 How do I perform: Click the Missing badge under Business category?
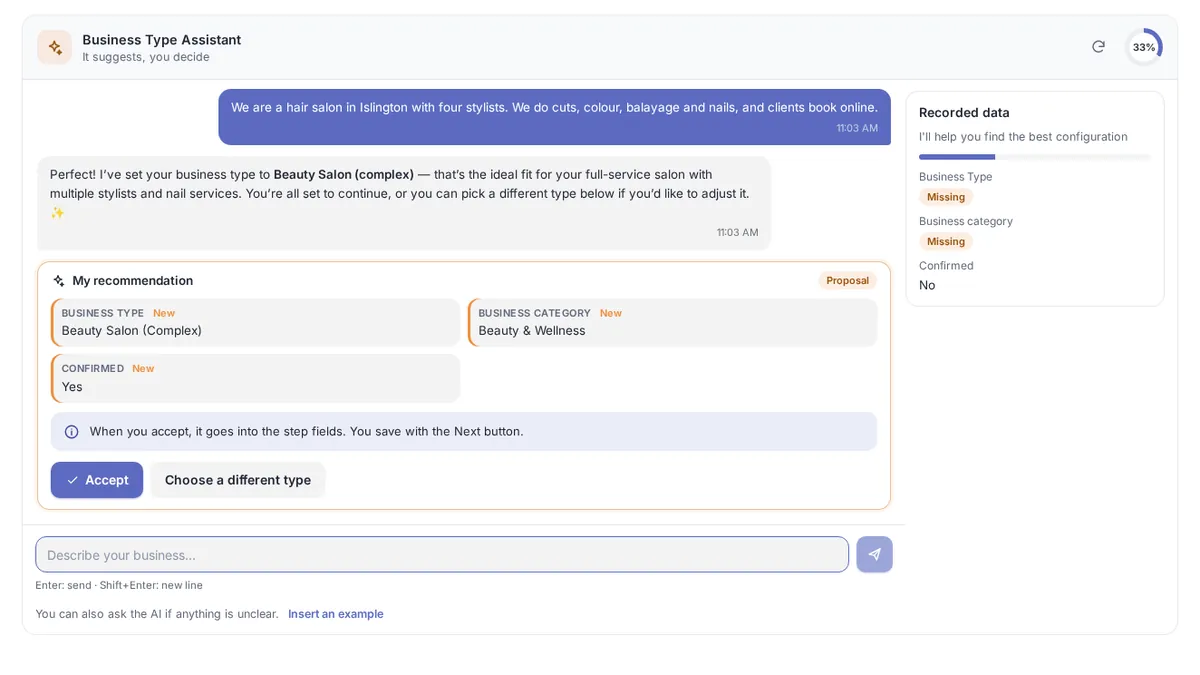point(946,241)
